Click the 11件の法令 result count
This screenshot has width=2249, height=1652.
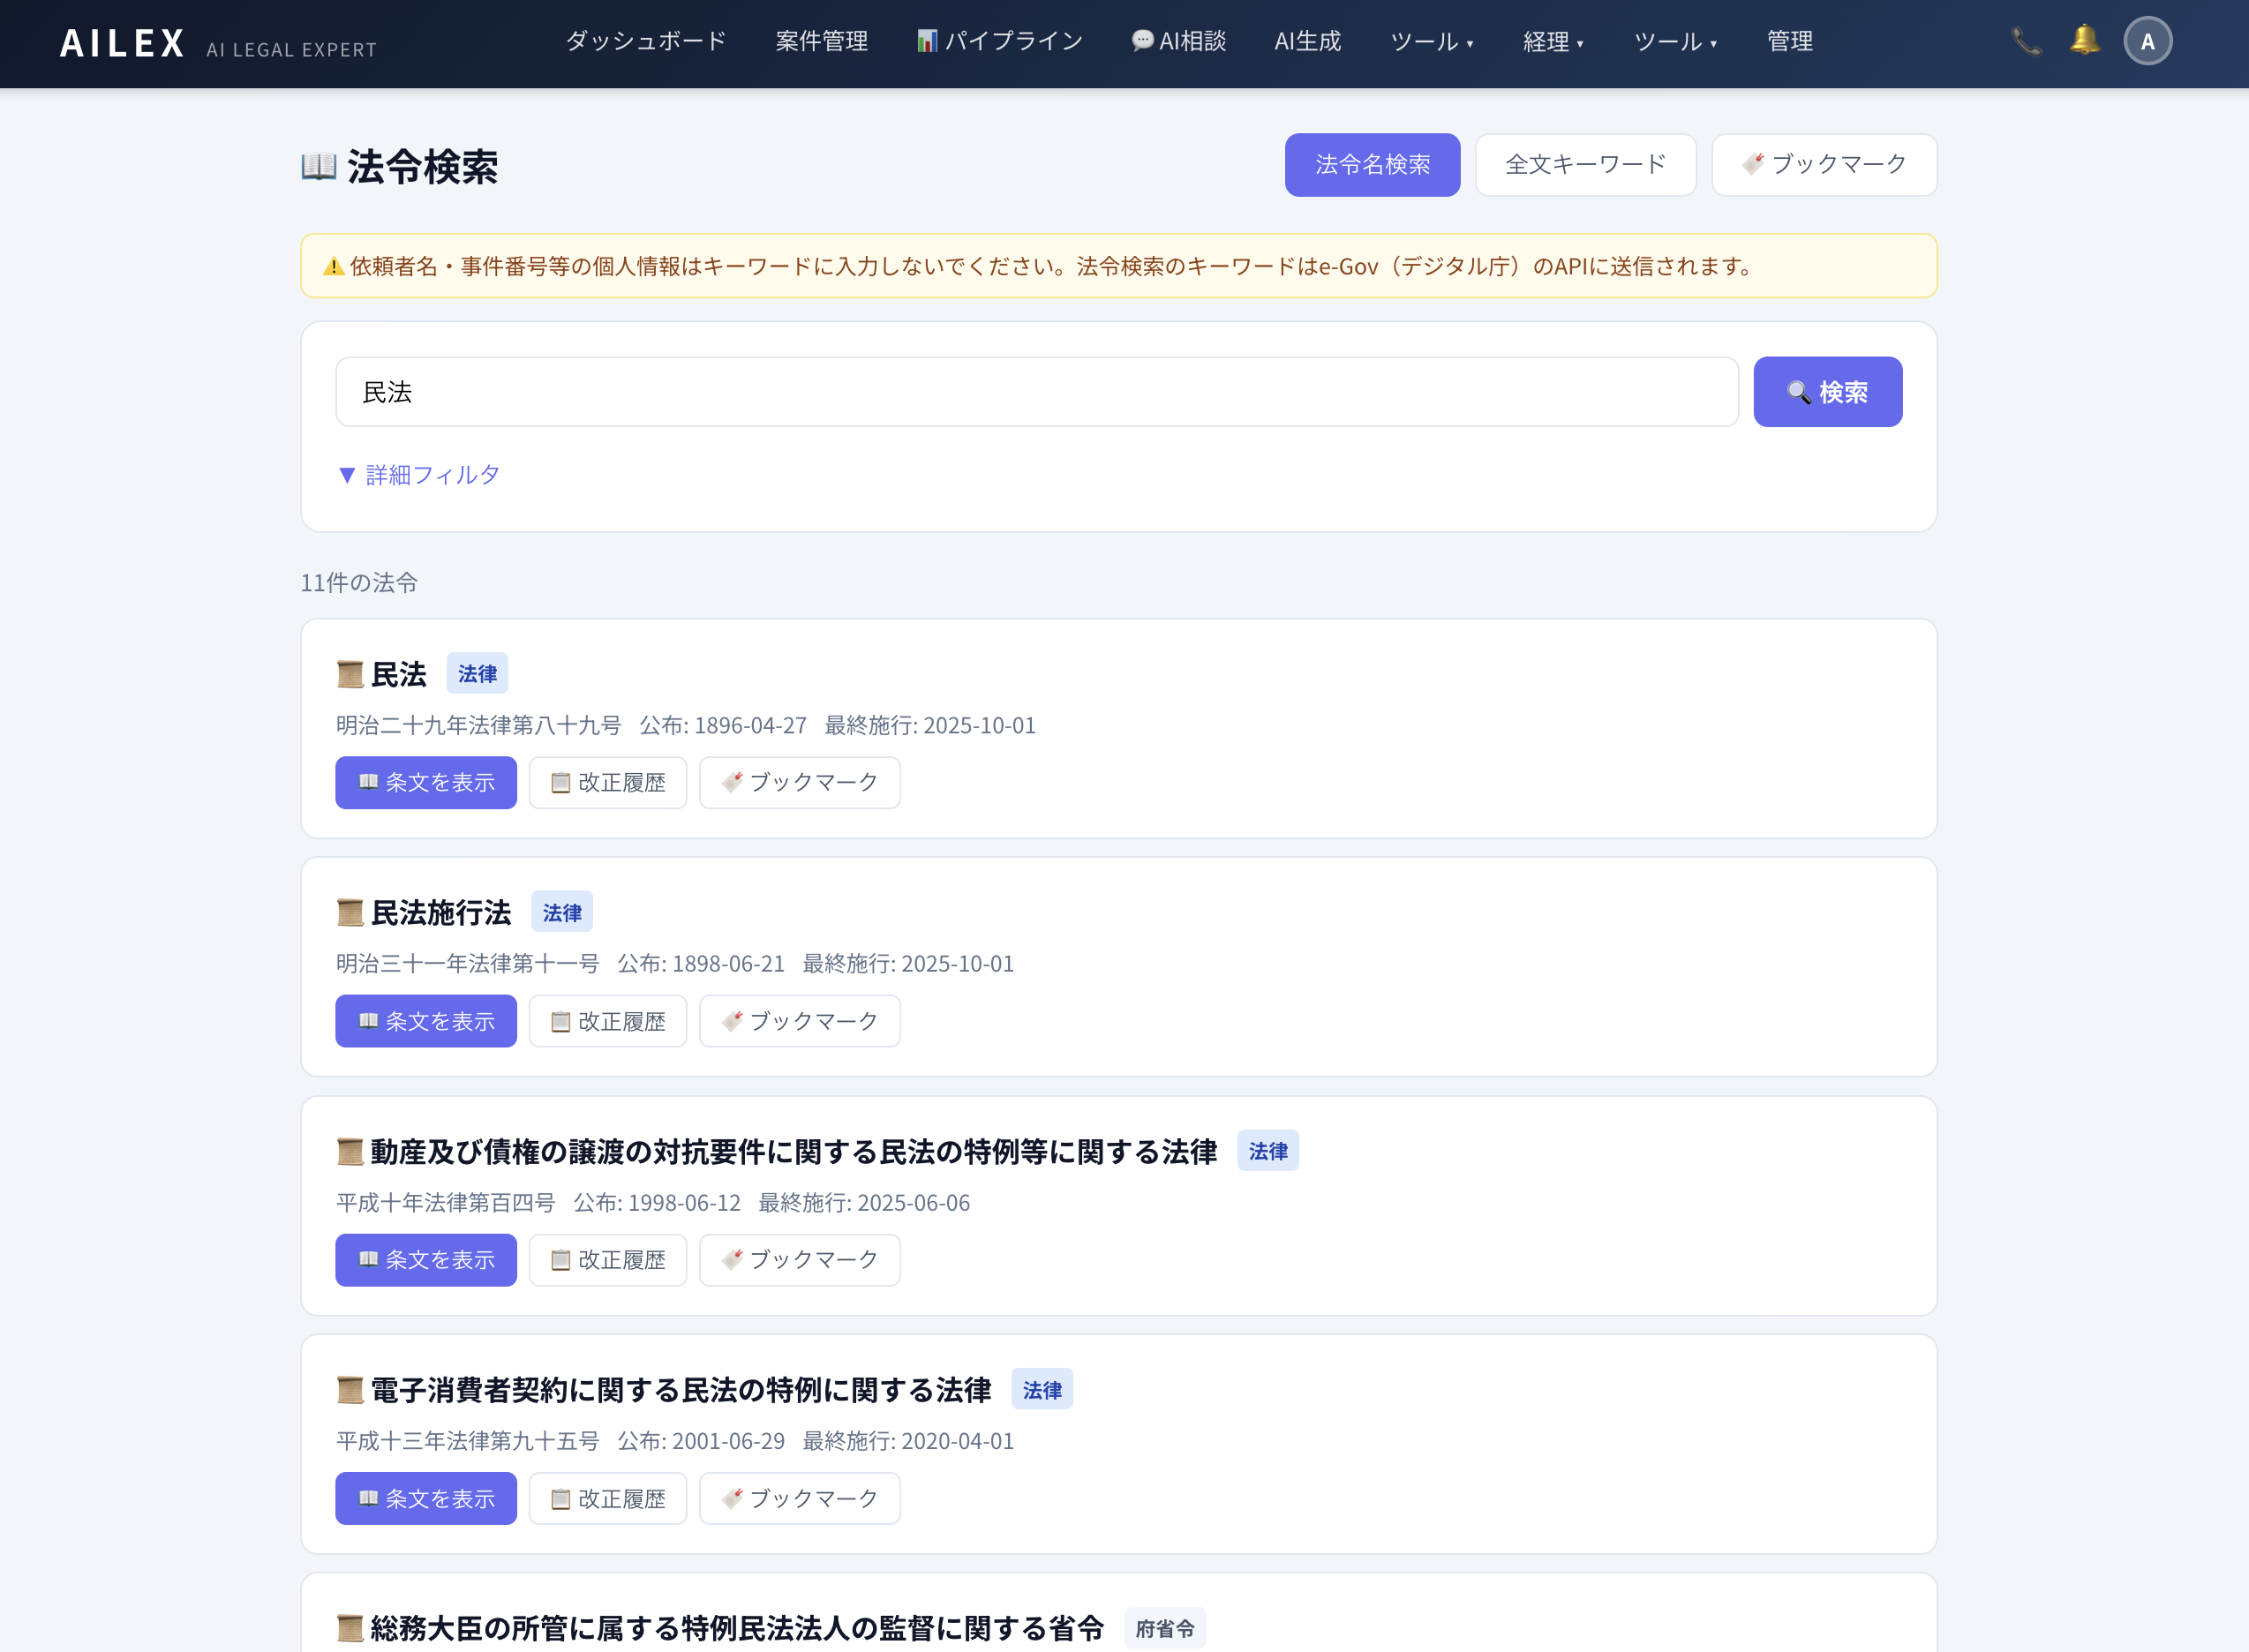tap(359, 583)
